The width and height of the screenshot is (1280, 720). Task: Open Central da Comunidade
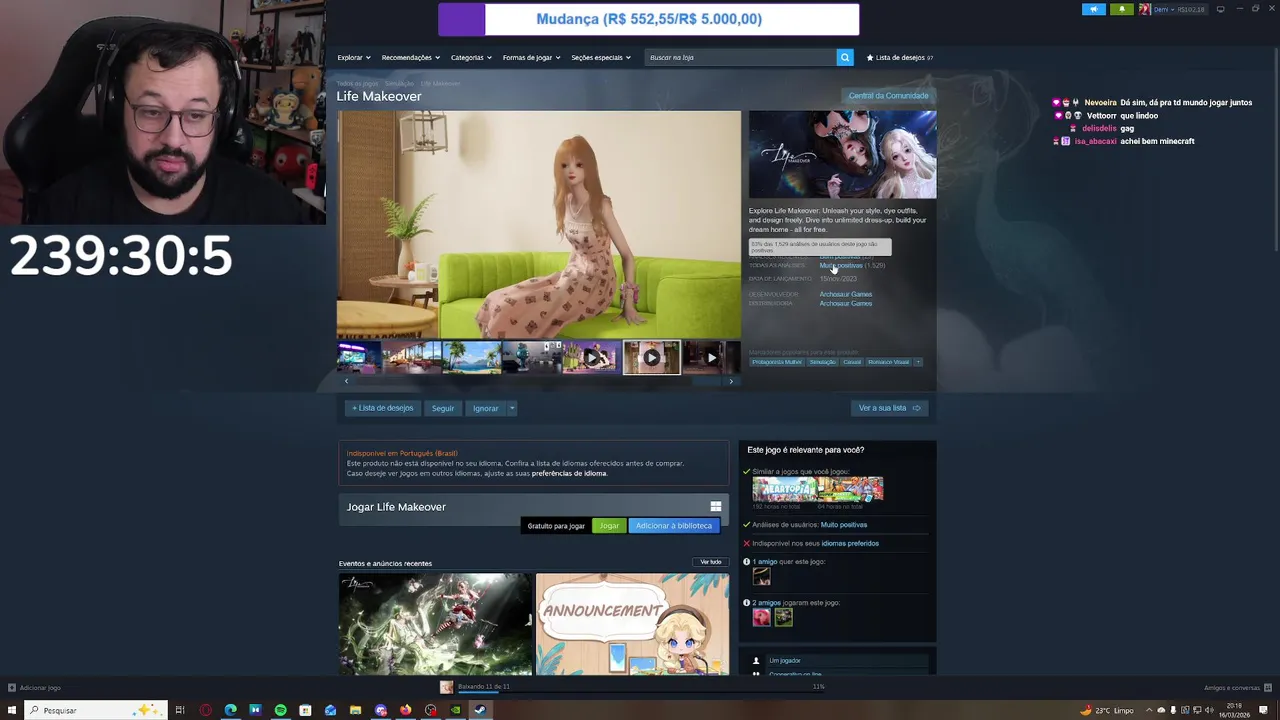[x=888, y=96]
